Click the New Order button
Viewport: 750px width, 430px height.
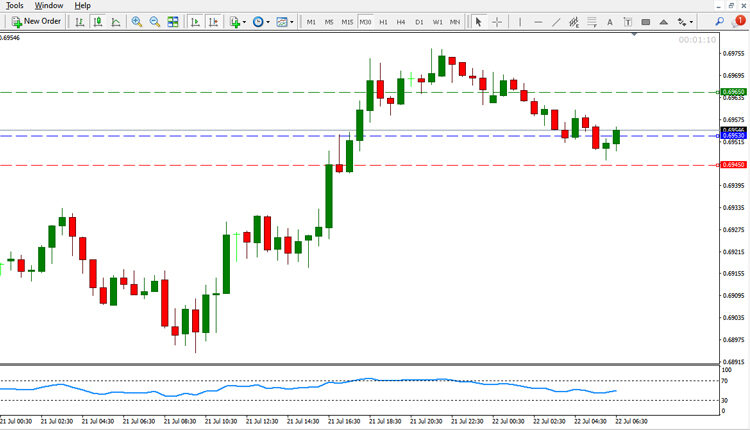point(36,22)
